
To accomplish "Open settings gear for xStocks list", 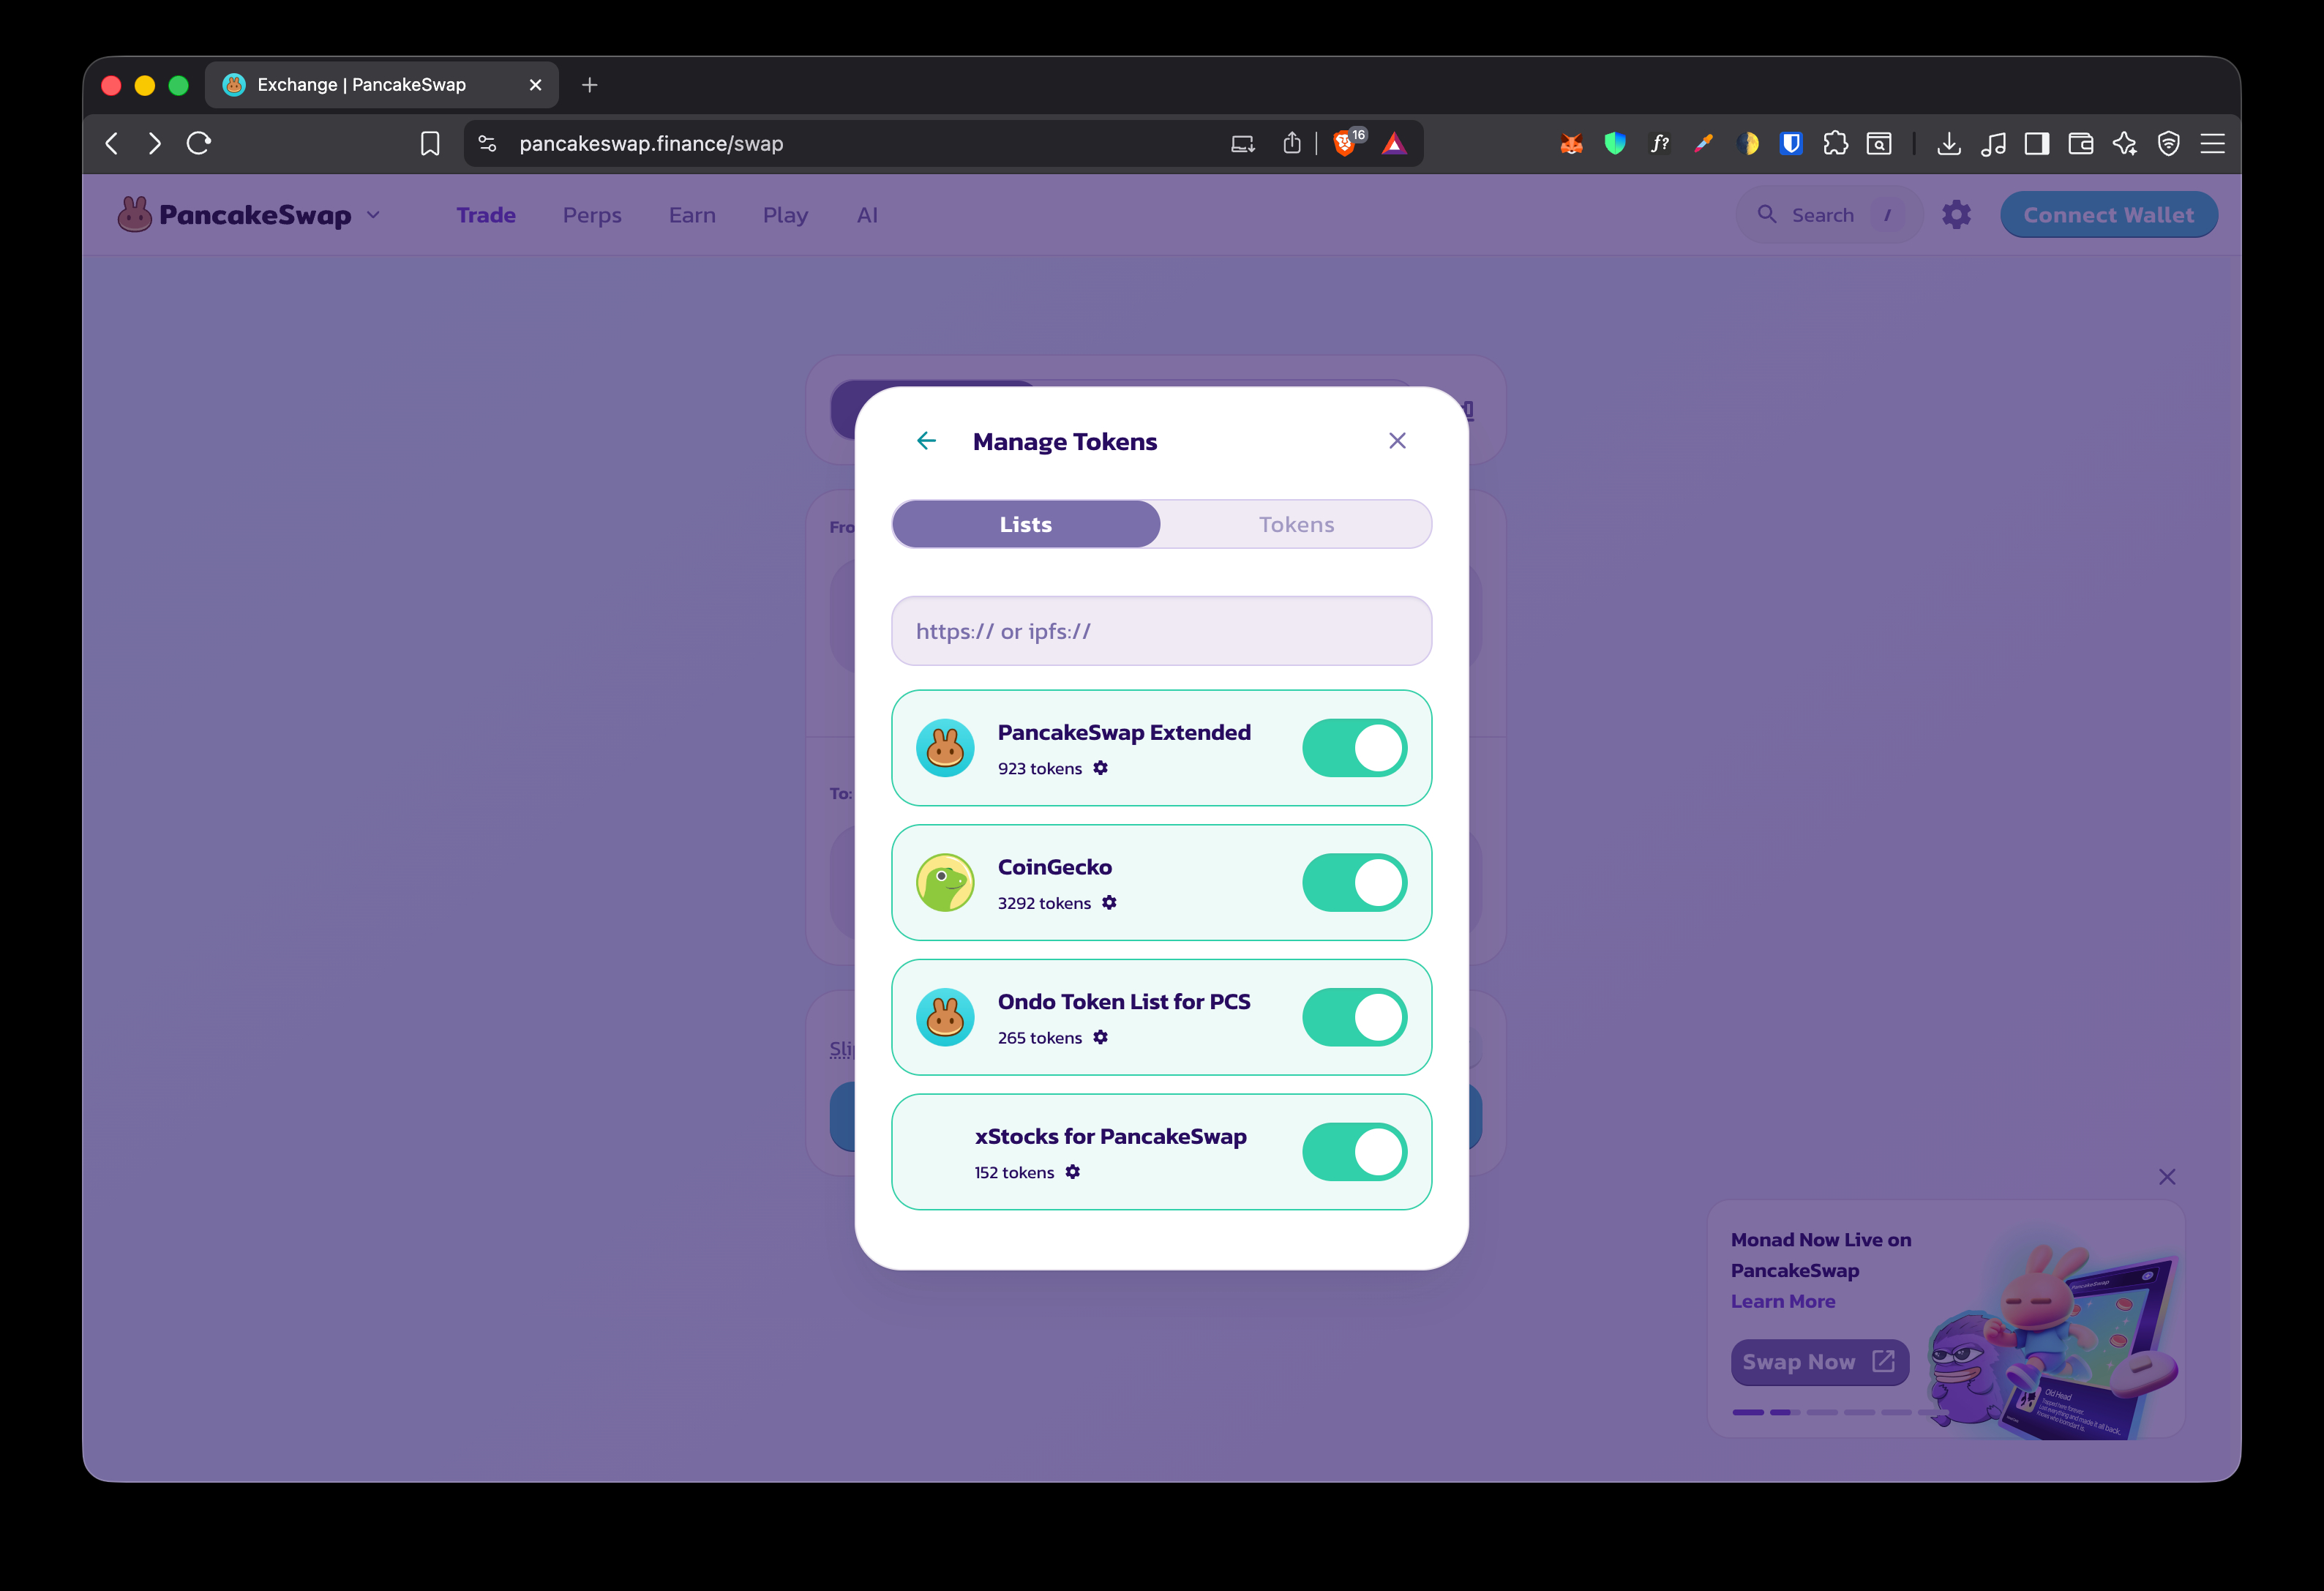I will pyautogui.click(x=1073, y=1172).
